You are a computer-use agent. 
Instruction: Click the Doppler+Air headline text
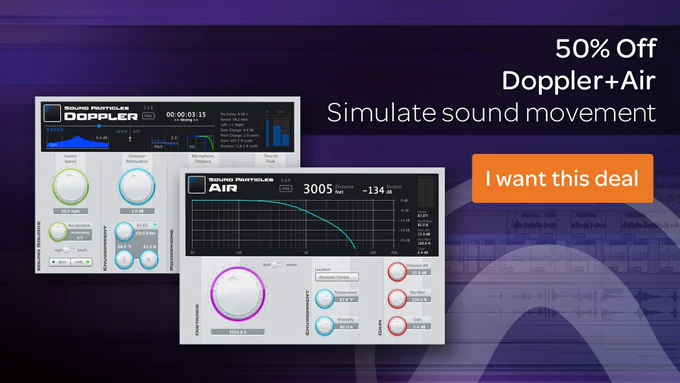coord(579,81)
